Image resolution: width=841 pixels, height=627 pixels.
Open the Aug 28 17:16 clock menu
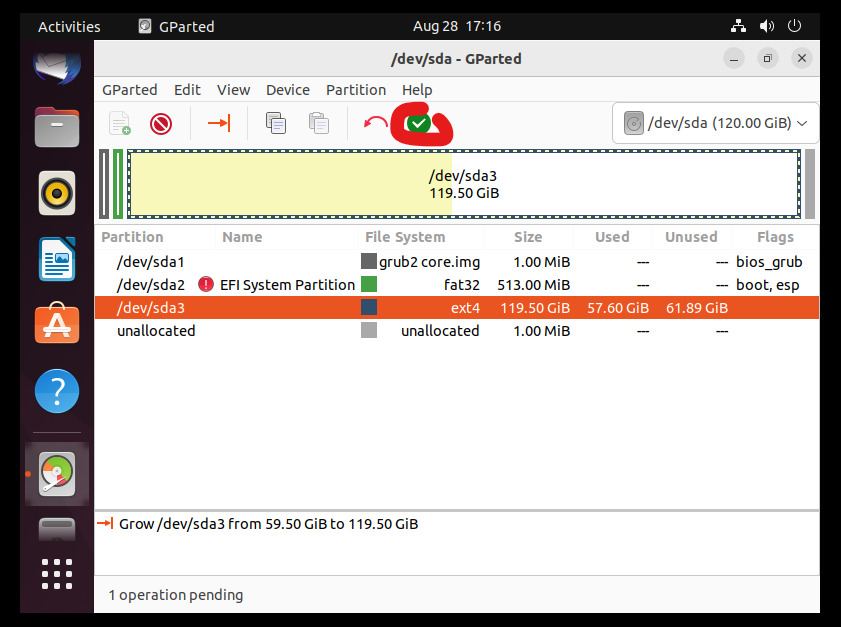tap(456, 27)
